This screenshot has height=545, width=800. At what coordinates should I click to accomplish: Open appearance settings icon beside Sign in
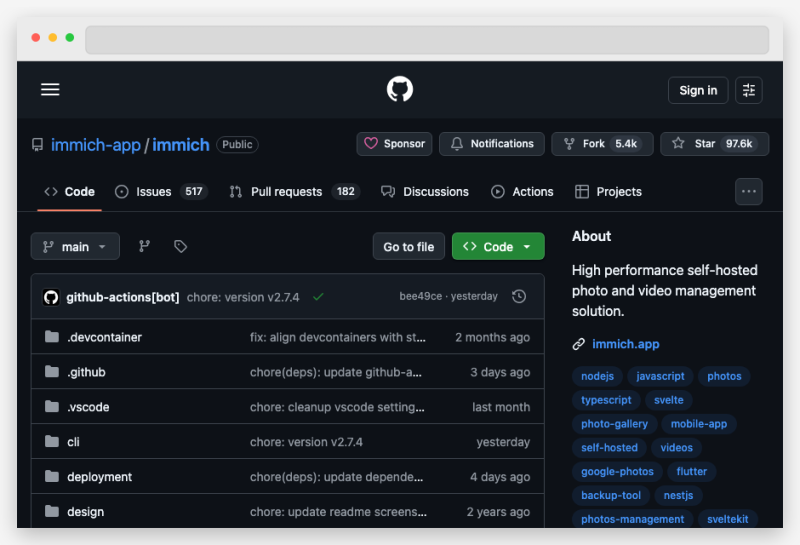click(749, 90)
